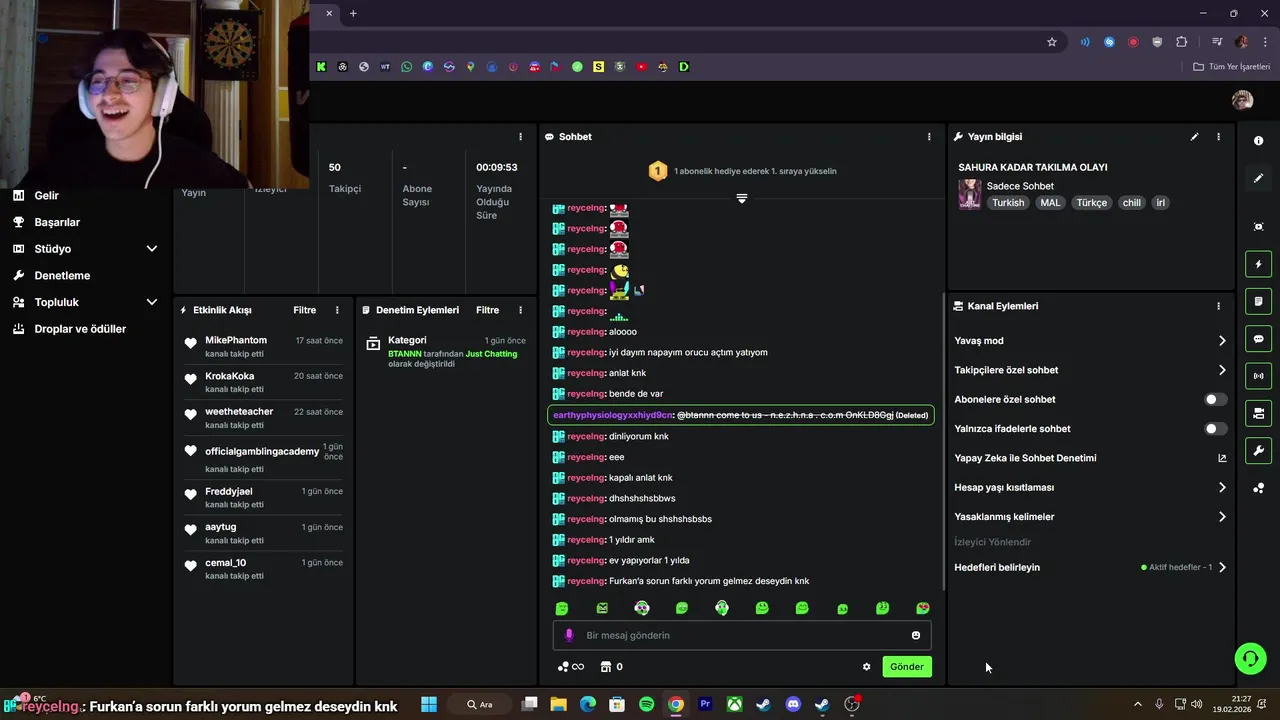The width and height of the screenshot is (1280, 720).
Task: Open the YouTube bookmark icon
Action: pyautogui.click(x=641, y=67)
